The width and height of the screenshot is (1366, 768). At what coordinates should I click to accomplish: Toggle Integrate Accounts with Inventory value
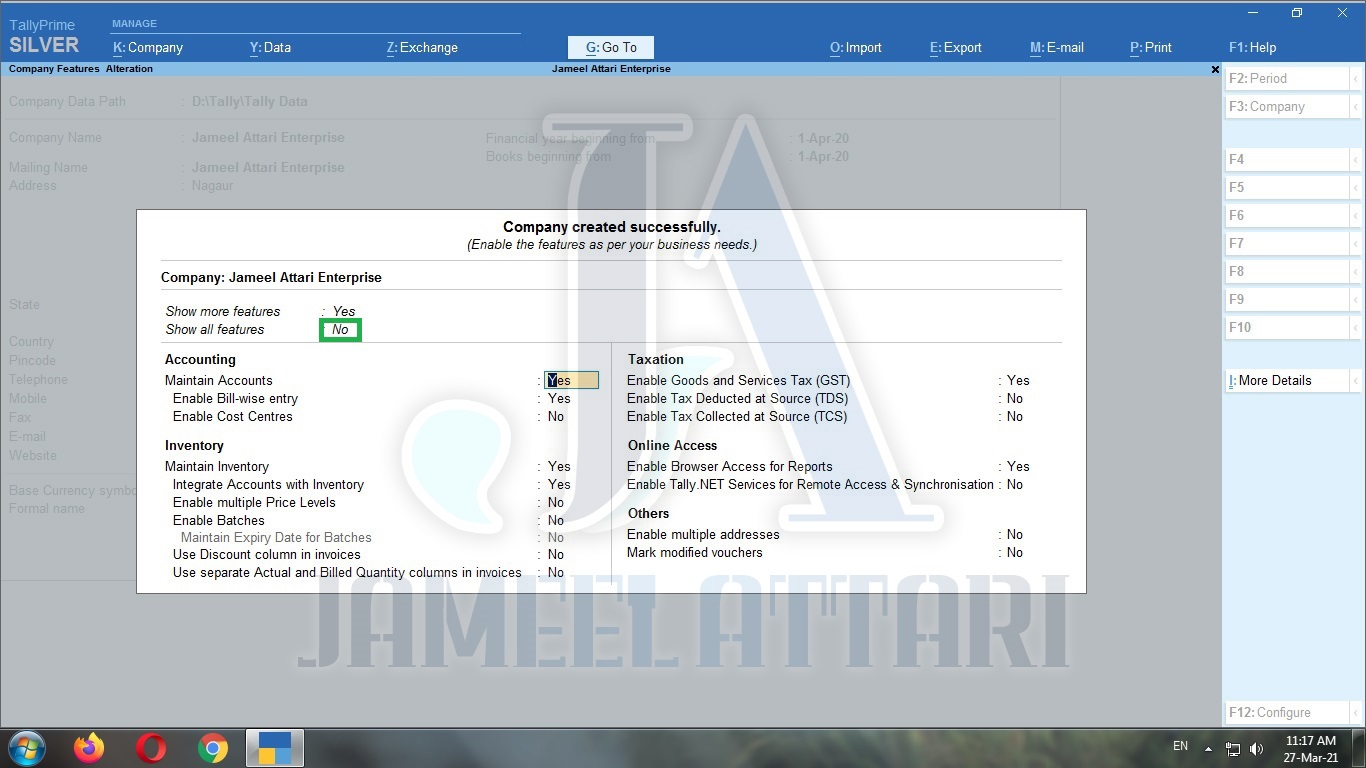559,484
